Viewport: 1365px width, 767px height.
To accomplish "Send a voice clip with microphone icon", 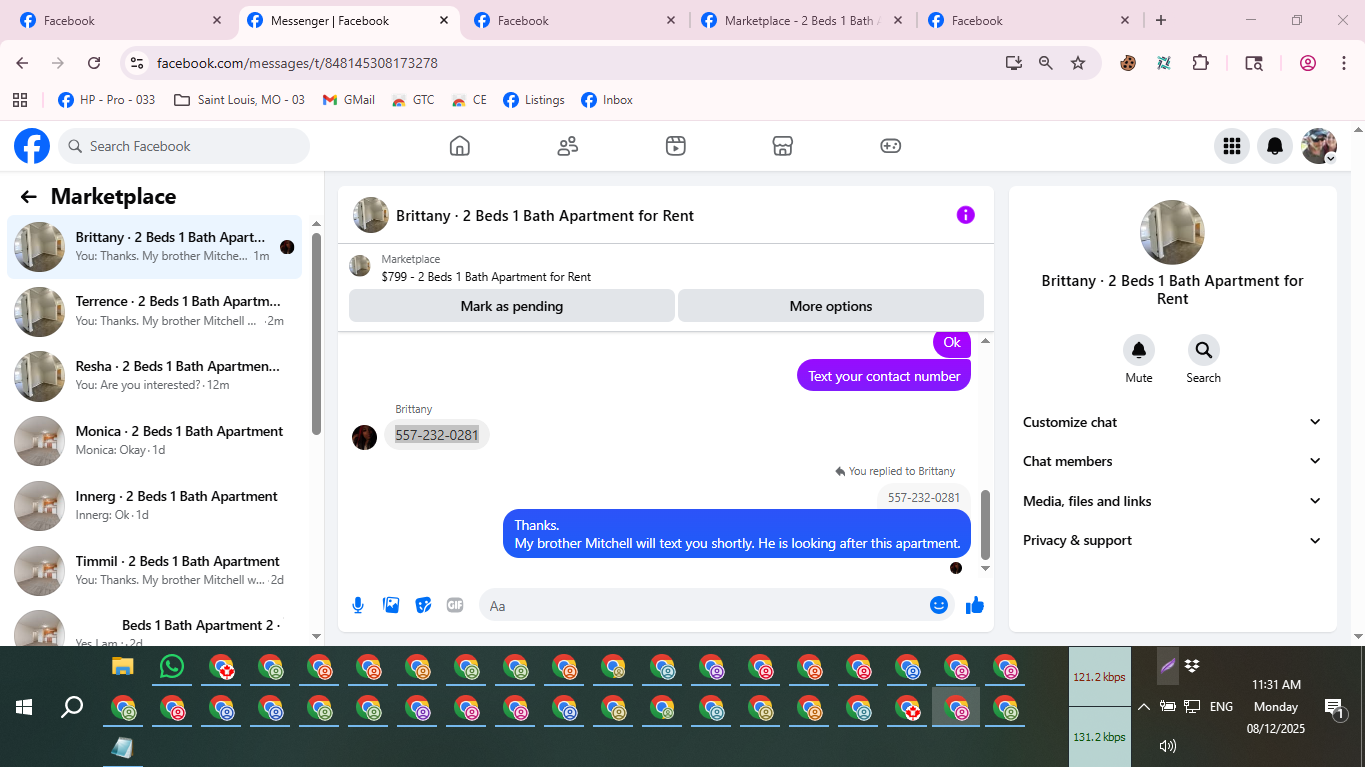I will point(358,605).
